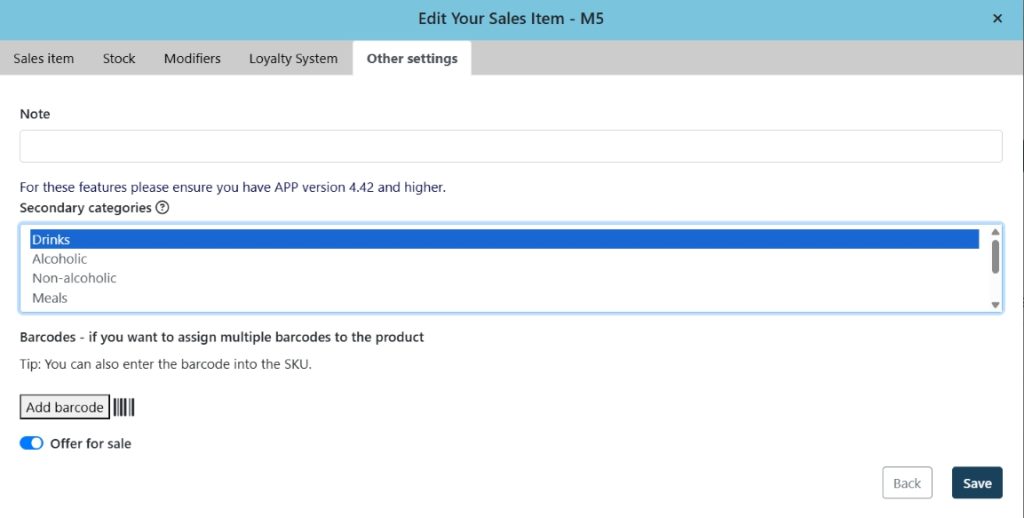The height and width of the screenshot is (518, 1024).
Task: Select Drinks in secondary categories
Action: point(51,239)
